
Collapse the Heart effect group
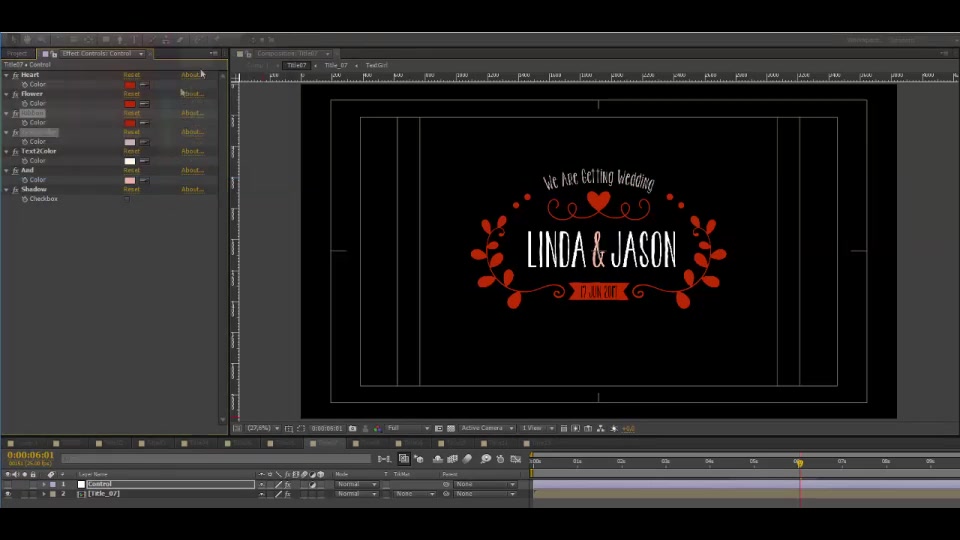[6, 75]
